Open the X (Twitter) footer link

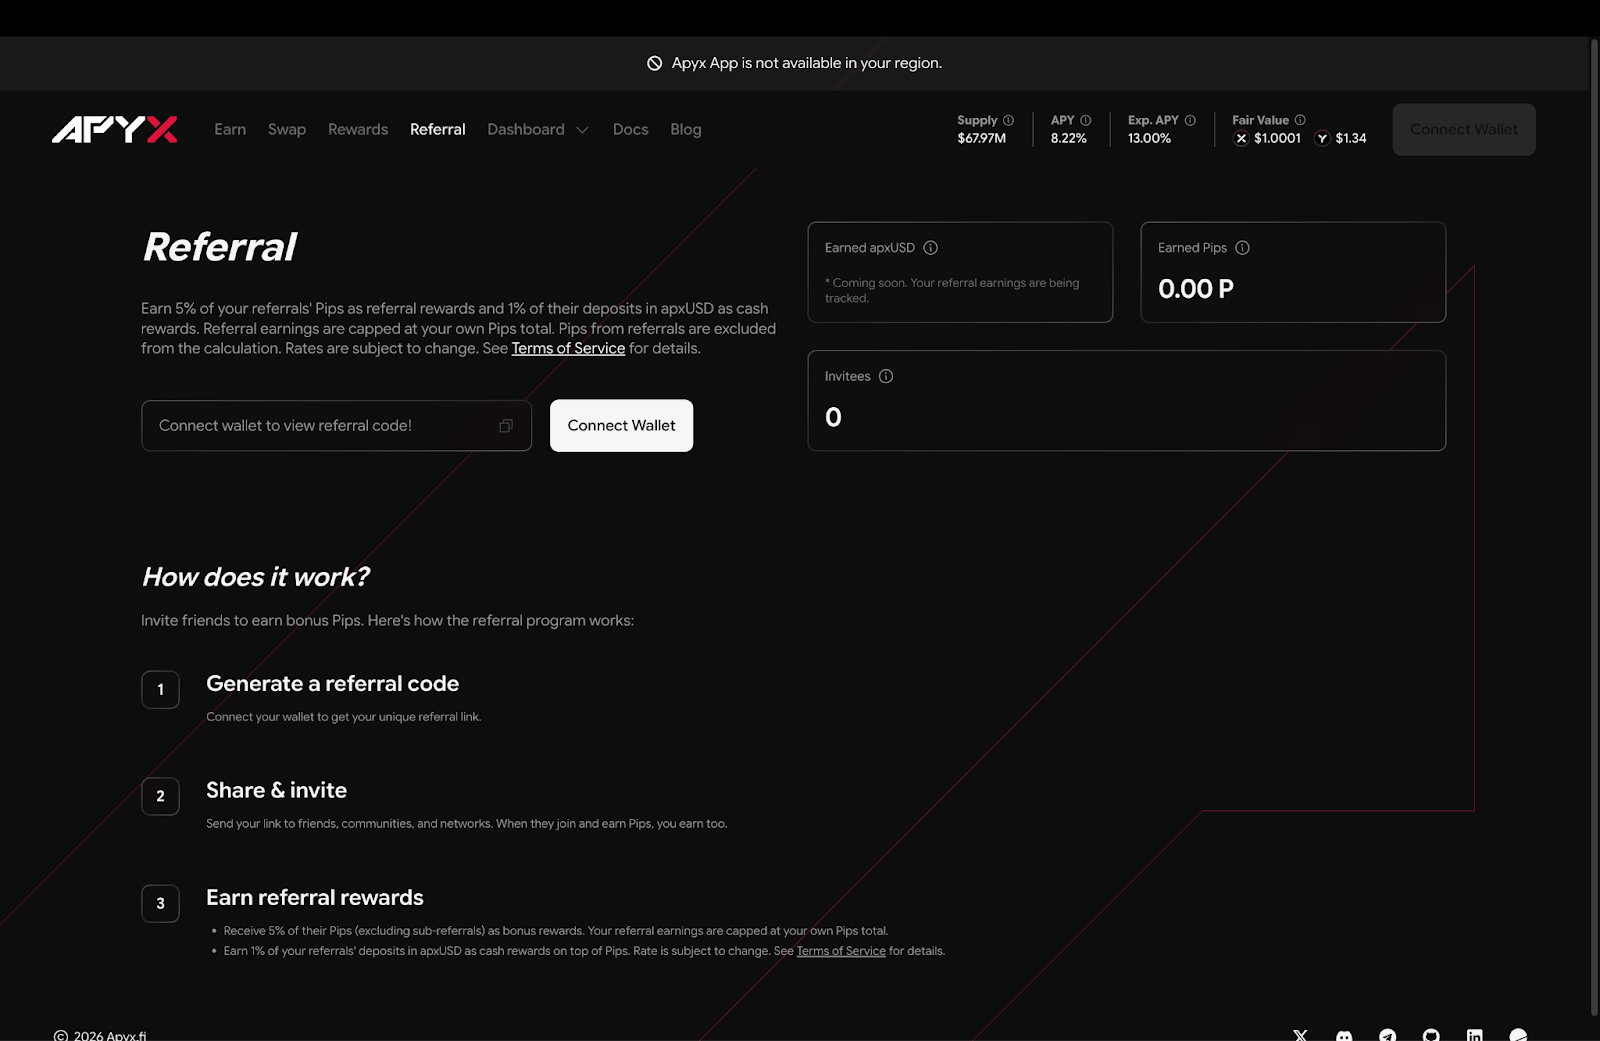coord(1300,1036)
